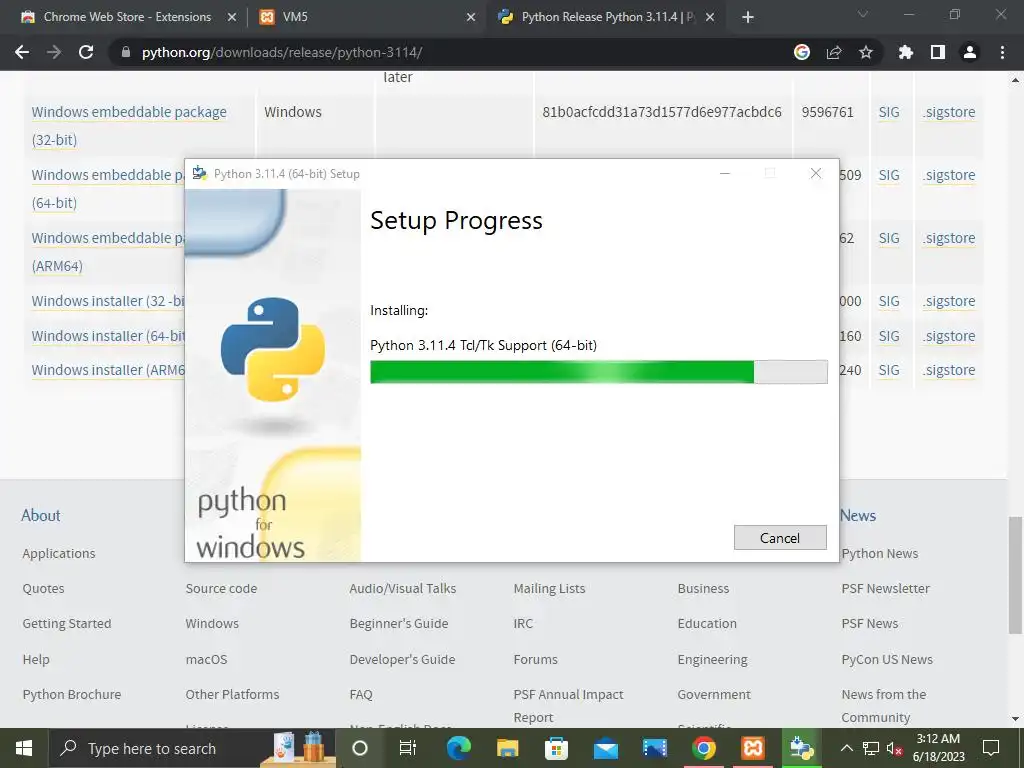Open the Mailing Lists footer link

tap(549, 588)
